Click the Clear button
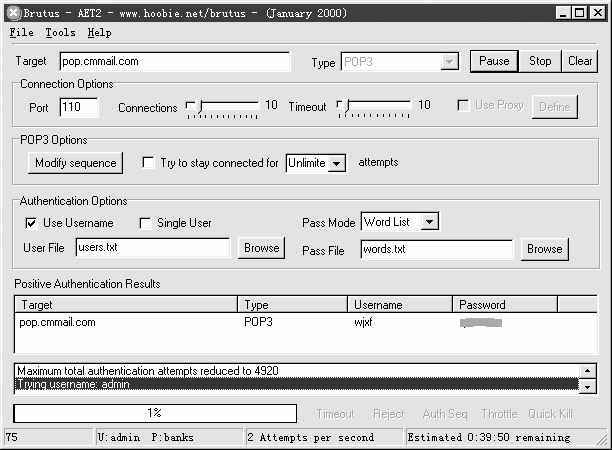The image size is (612, 450). coord(580,61)
